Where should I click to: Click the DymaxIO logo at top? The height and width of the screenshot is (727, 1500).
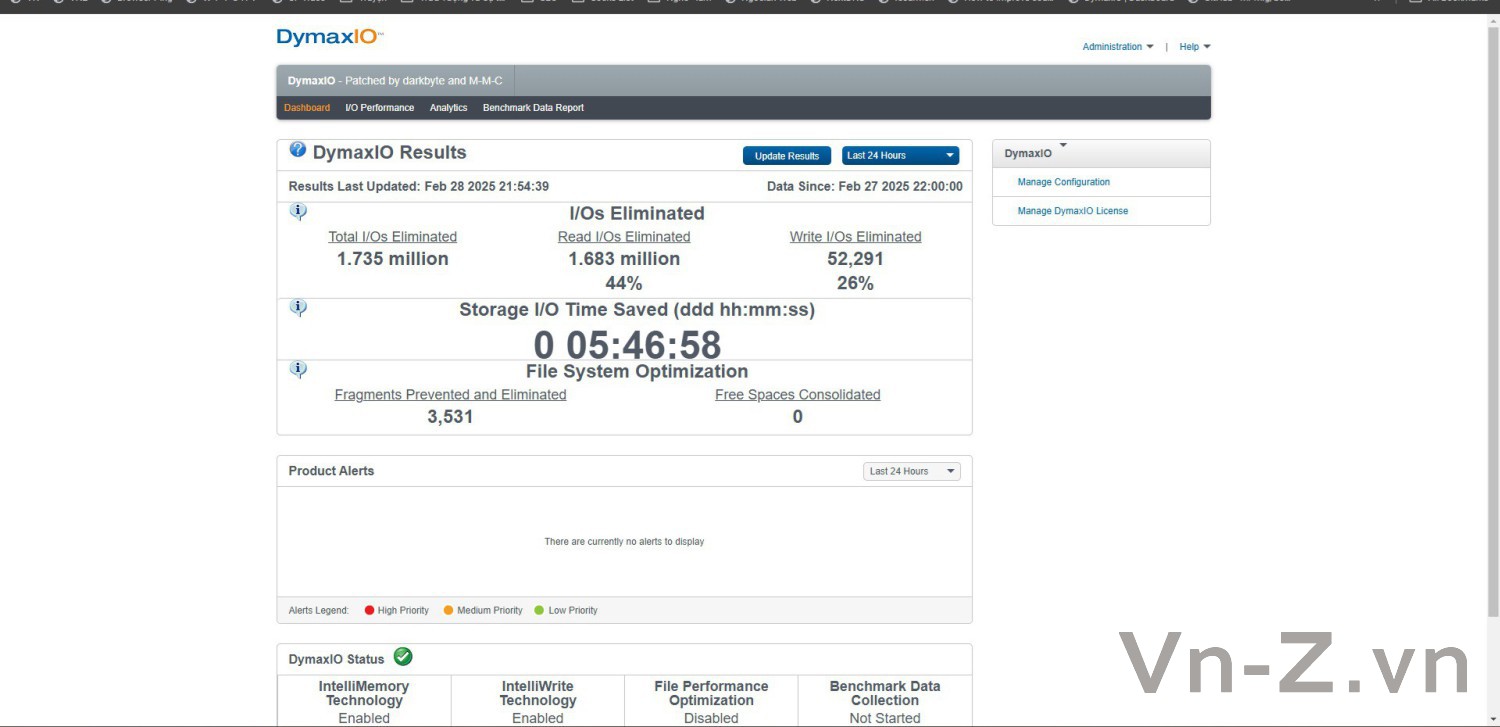[330, 37]
